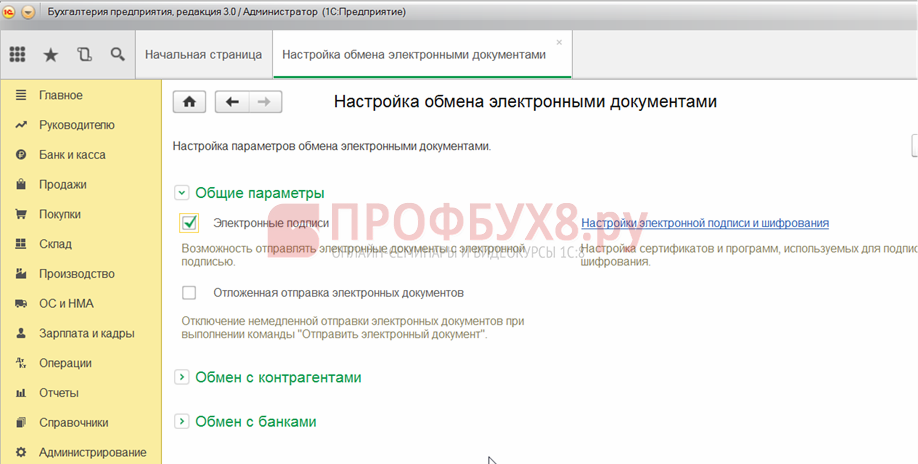Click the Склад warehouse grid icon
This screenshot has height=464, width=918.
(21, 243)
